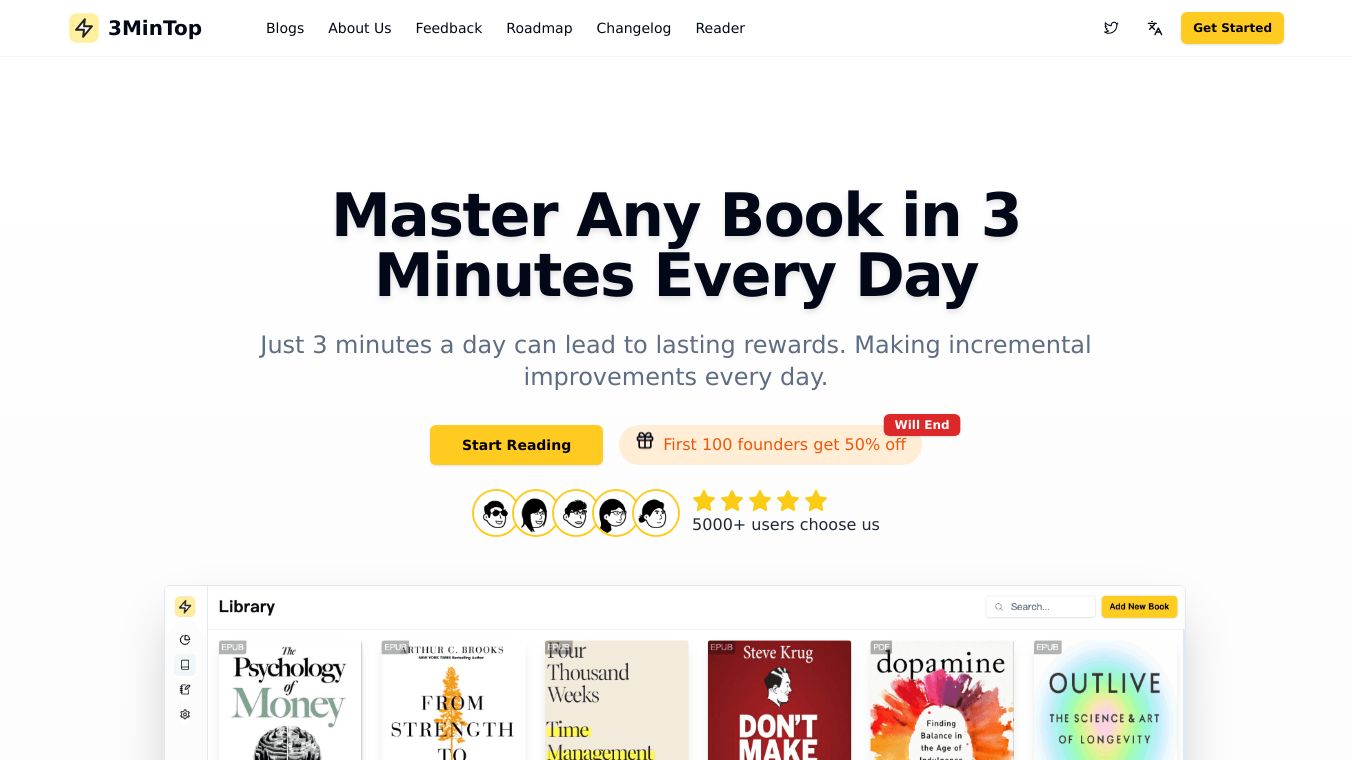1352x760 pixels.
Task: Click the Get Started button
Action: pos(1232,28)
